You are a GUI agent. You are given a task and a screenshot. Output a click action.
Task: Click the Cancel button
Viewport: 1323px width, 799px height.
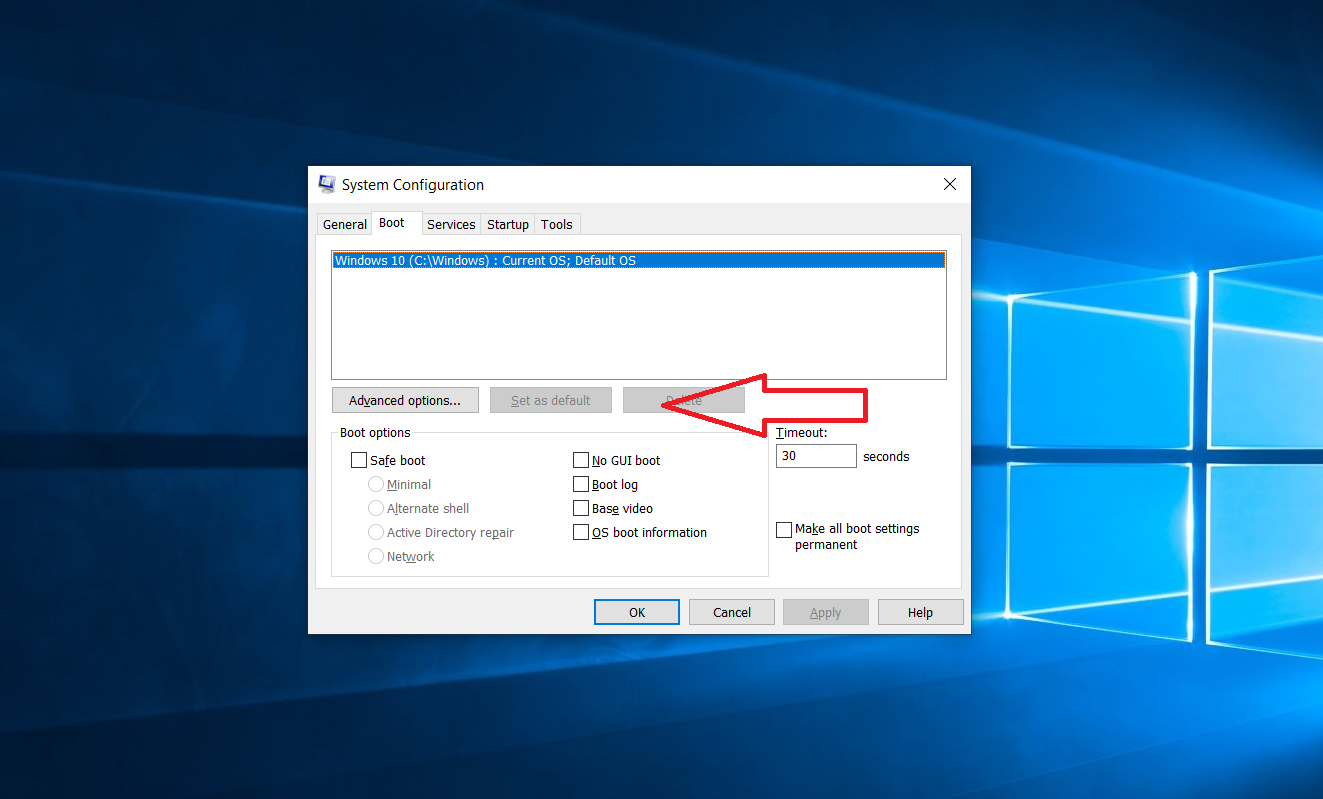pyautogui.click(x=732, y=612)
